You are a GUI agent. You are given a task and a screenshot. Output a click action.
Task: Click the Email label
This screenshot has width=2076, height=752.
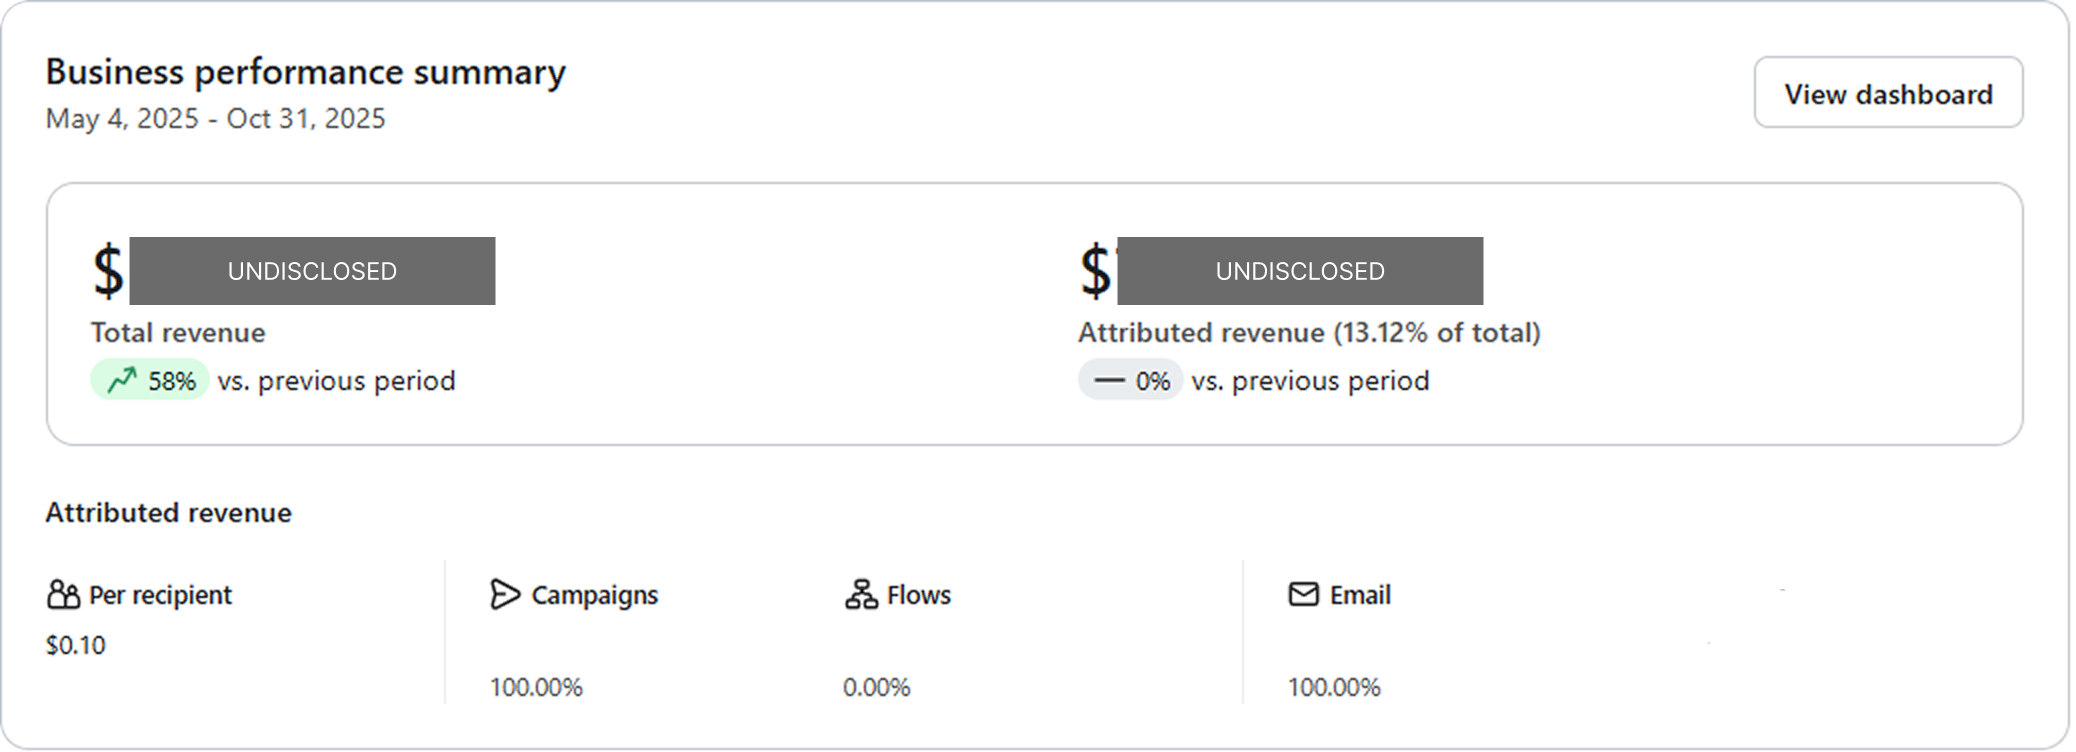(1360, 595)
